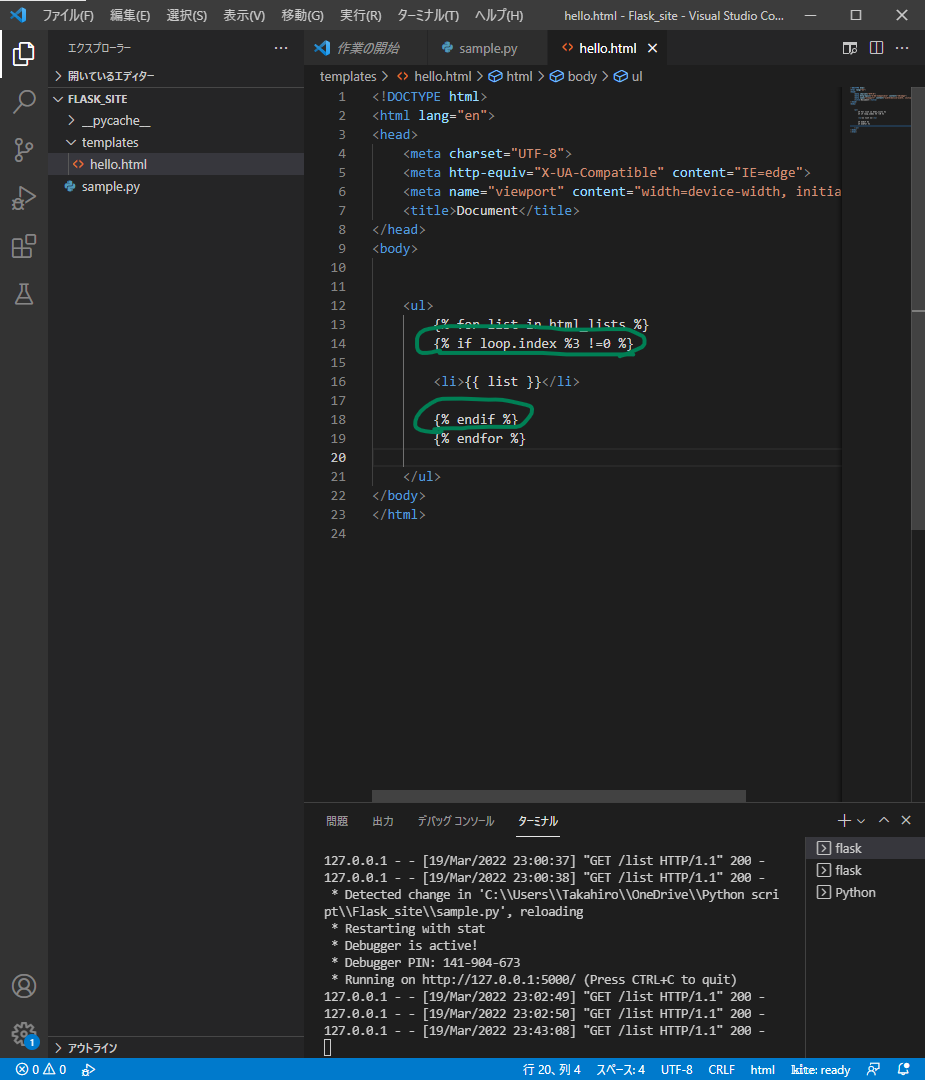Viewport: 925px width, 1080px height.
Task: Open the new terminal launch profile dropdown
Action: 861,821
